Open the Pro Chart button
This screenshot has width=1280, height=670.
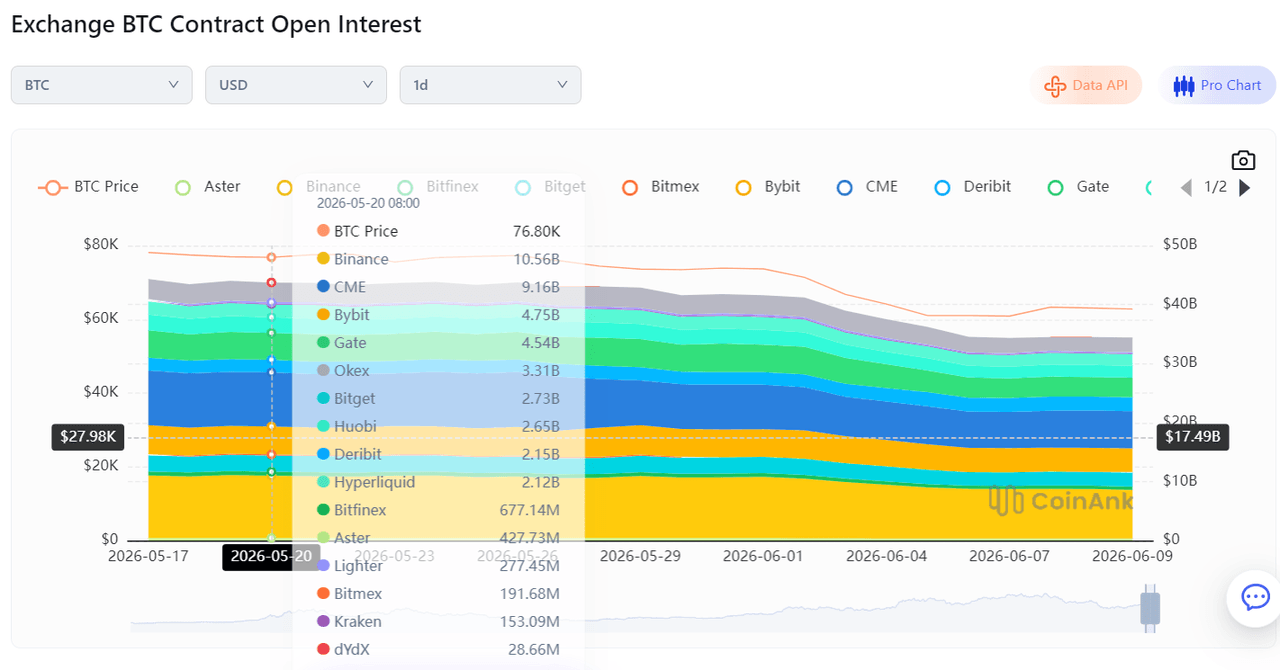click(1218, 85)
